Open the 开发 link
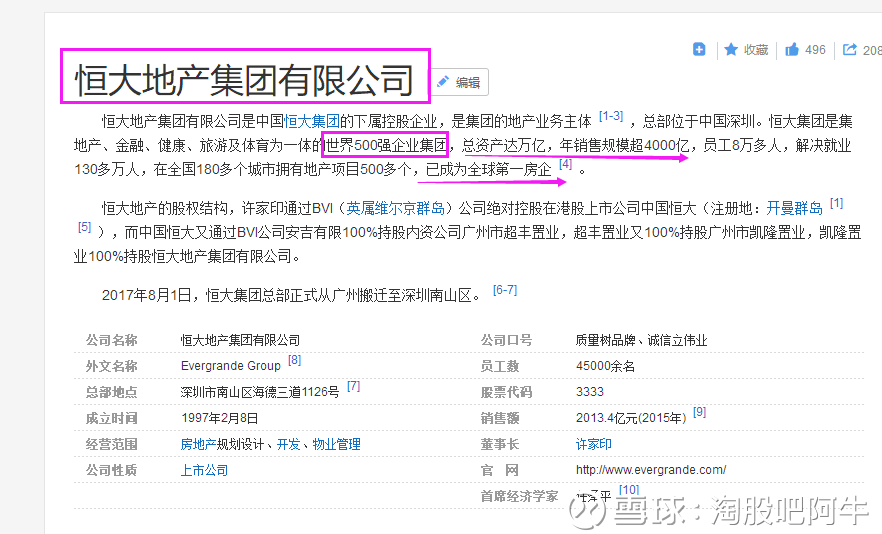 tap(289, 444)
